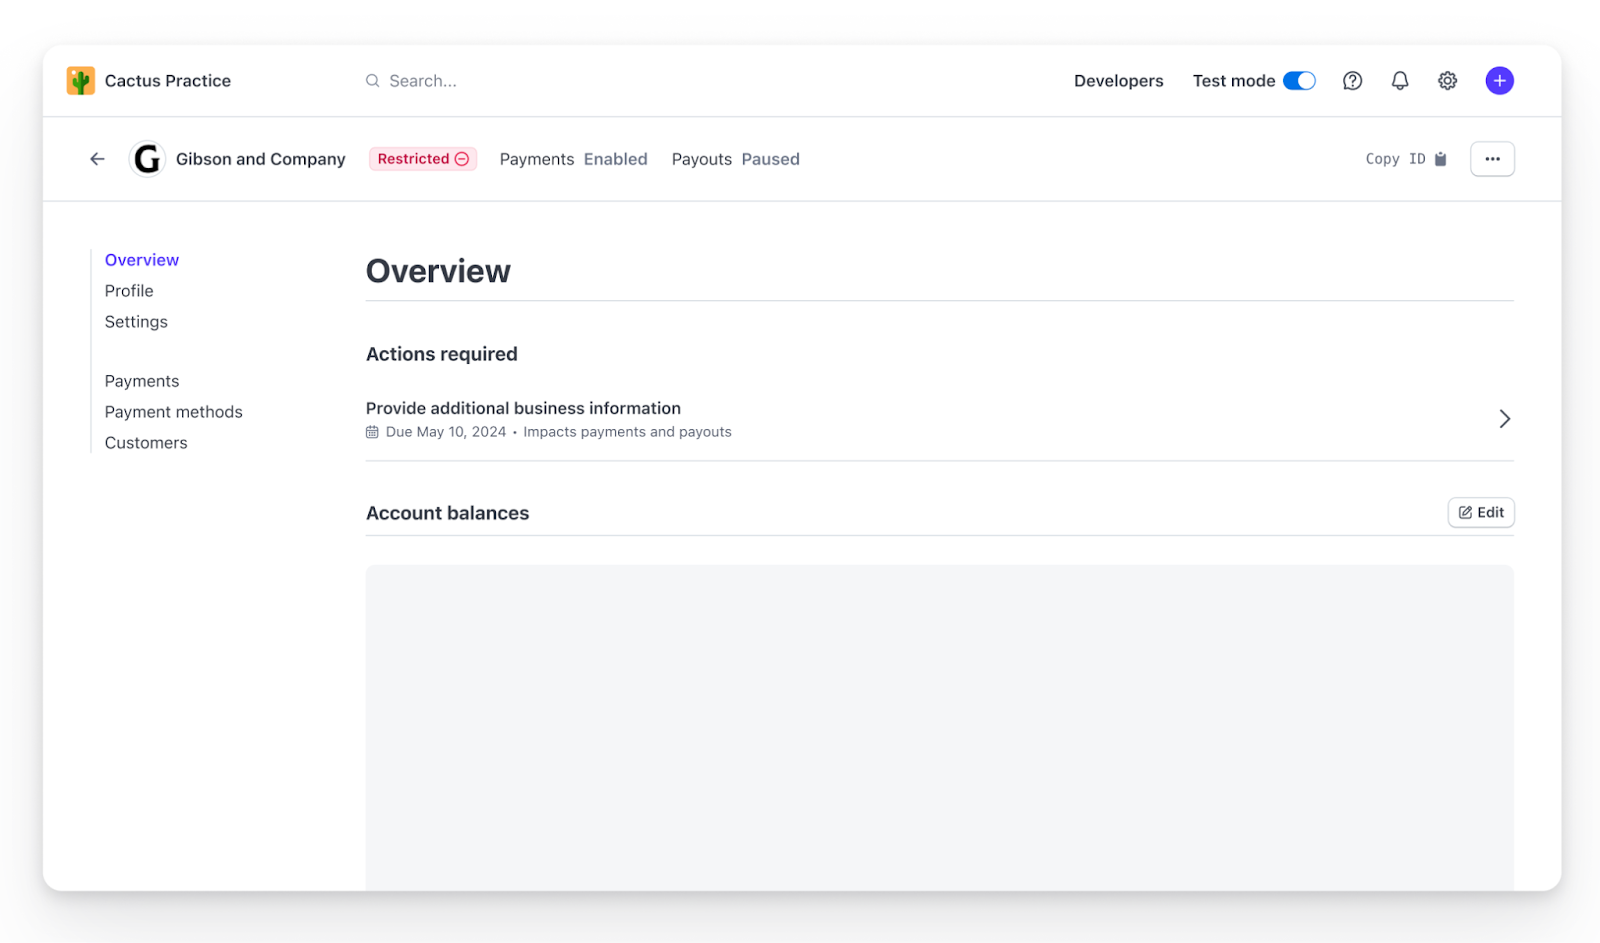Click the Gibson and Company G avatar

[x=147, y=159]
